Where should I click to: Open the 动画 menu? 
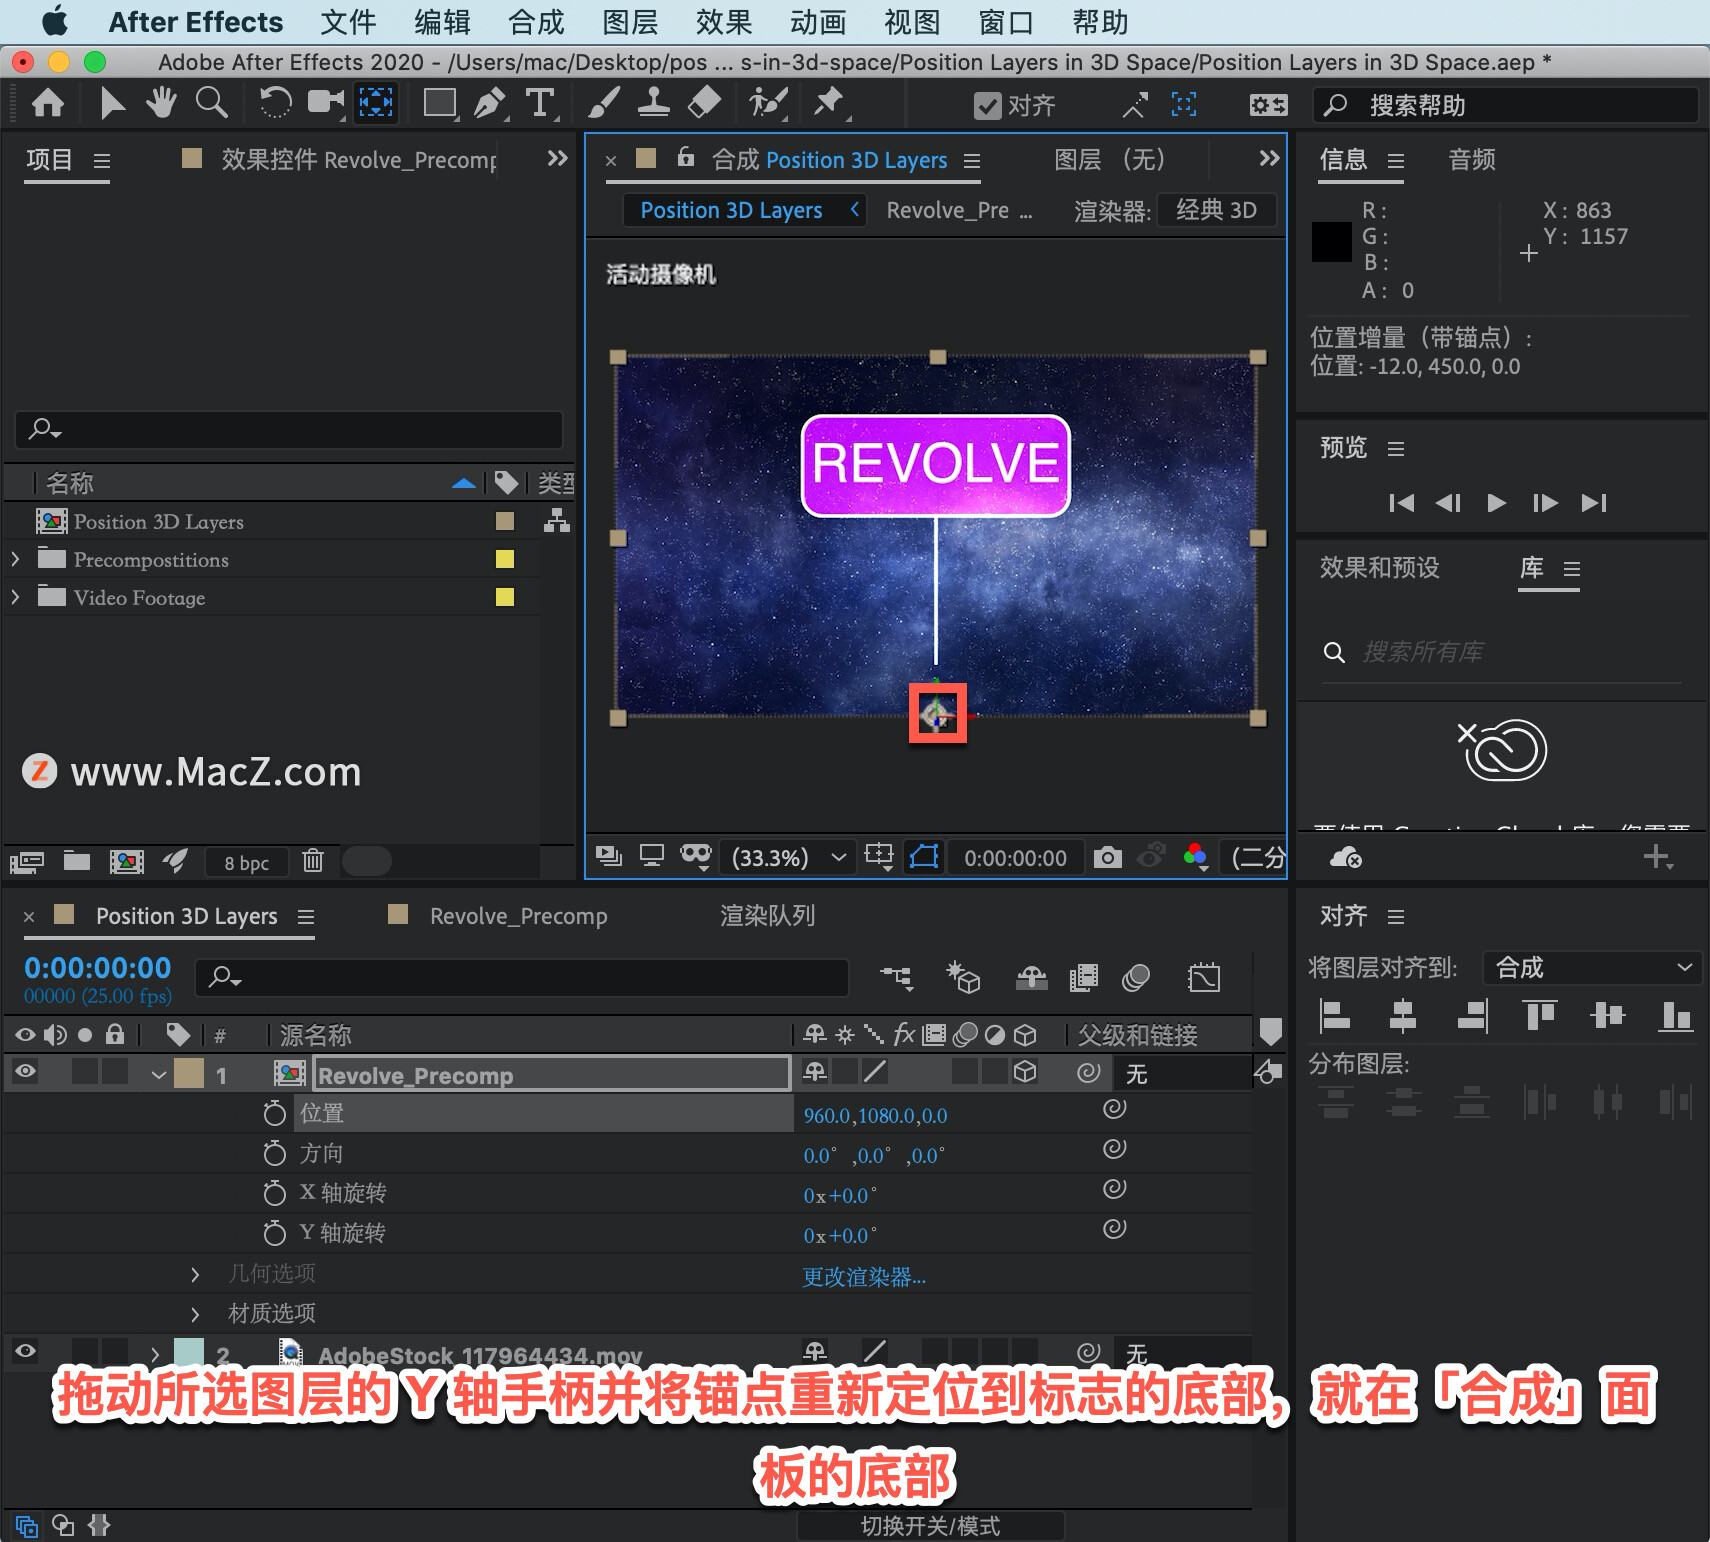818,22
